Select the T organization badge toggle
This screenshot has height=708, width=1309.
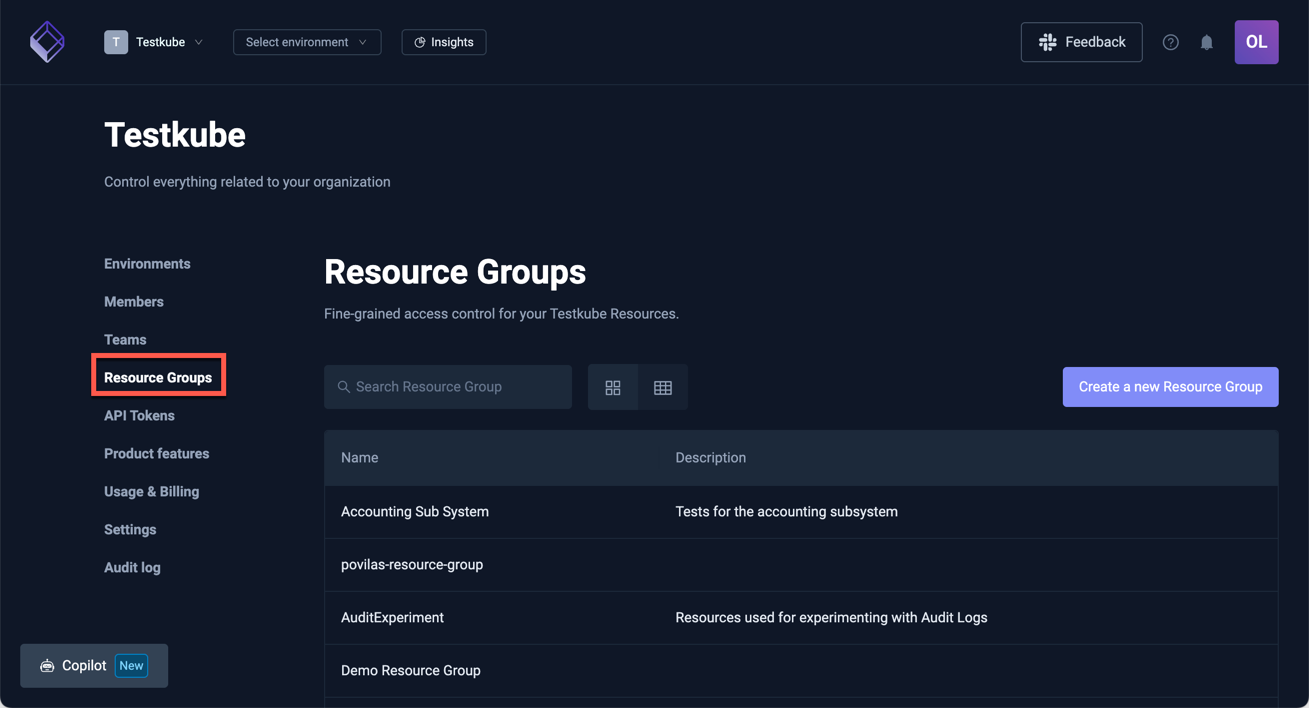point(116,41)
